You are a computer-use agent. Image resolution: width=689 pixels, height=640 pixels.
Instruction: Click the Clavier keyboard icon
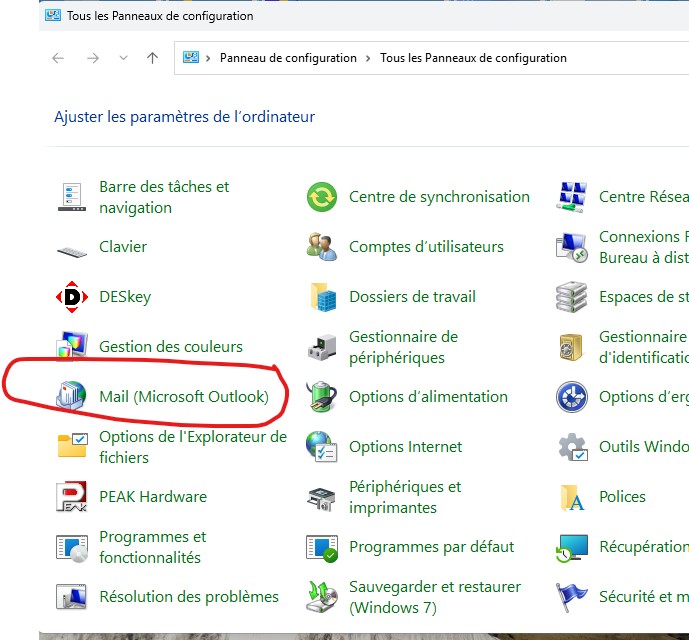(x=72, y=252)
